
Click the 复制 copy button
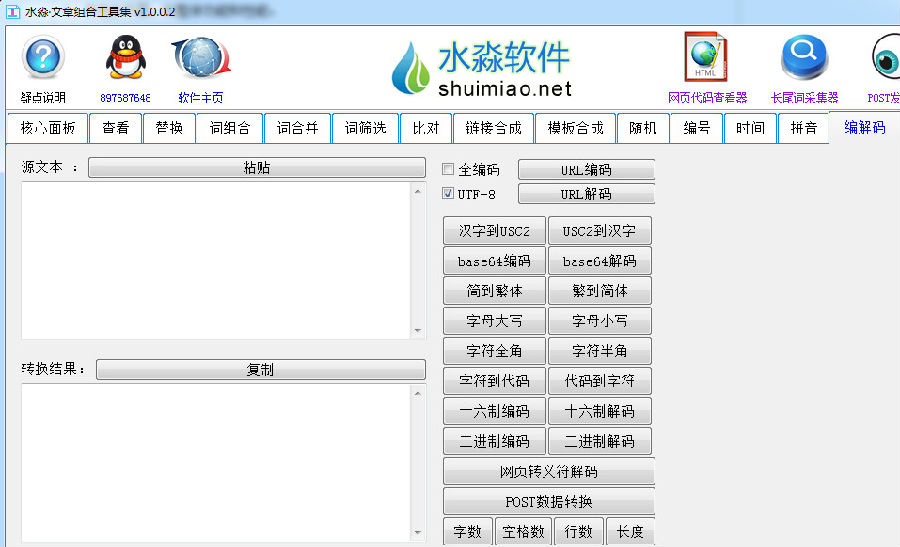tap(261, 370)
